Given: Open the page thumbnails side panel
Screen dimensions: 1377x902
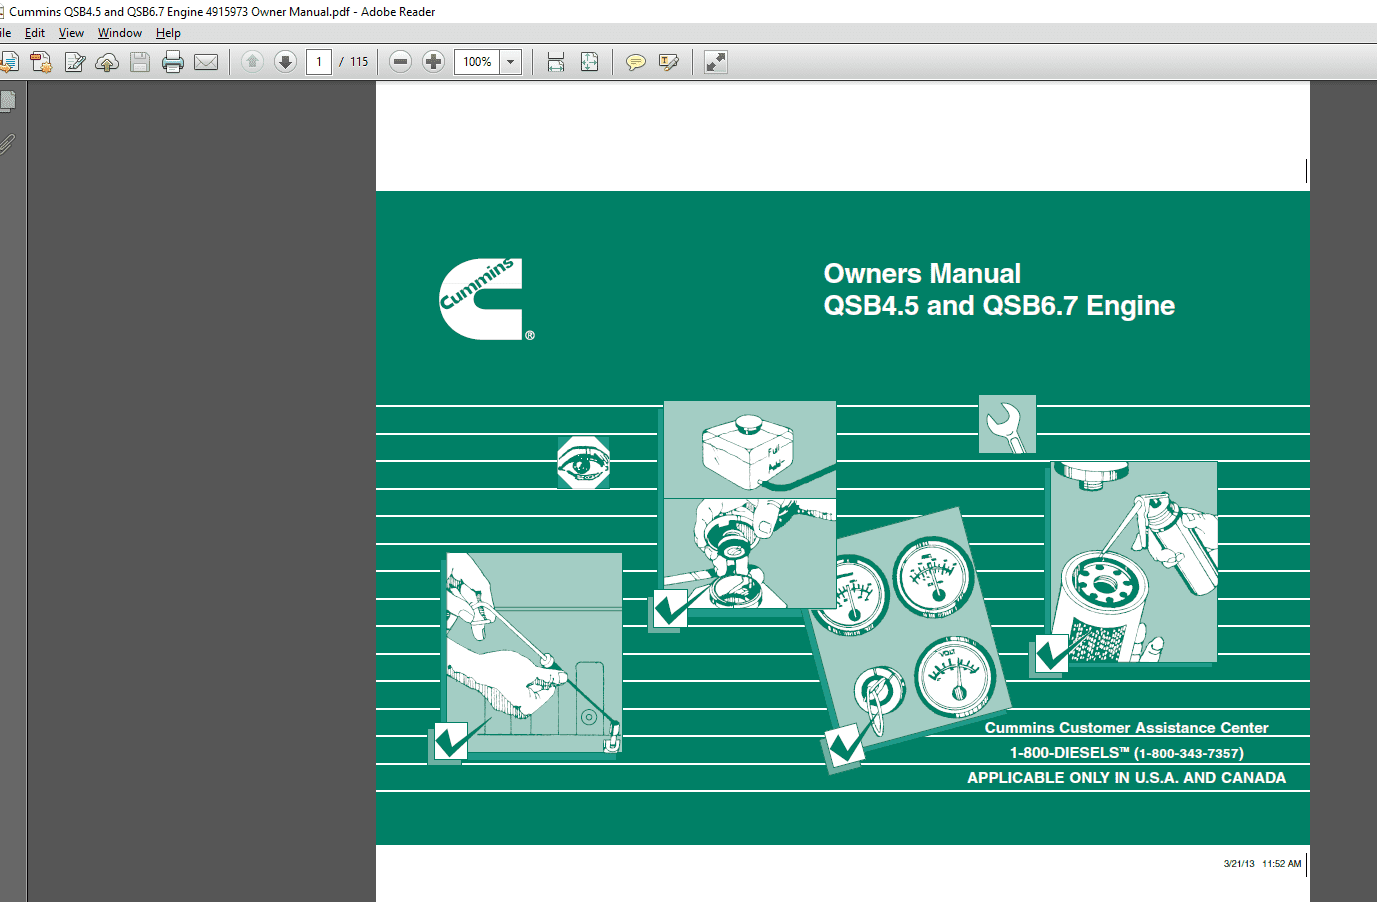Looking at the screenshot, I should [x=8, y=102].
